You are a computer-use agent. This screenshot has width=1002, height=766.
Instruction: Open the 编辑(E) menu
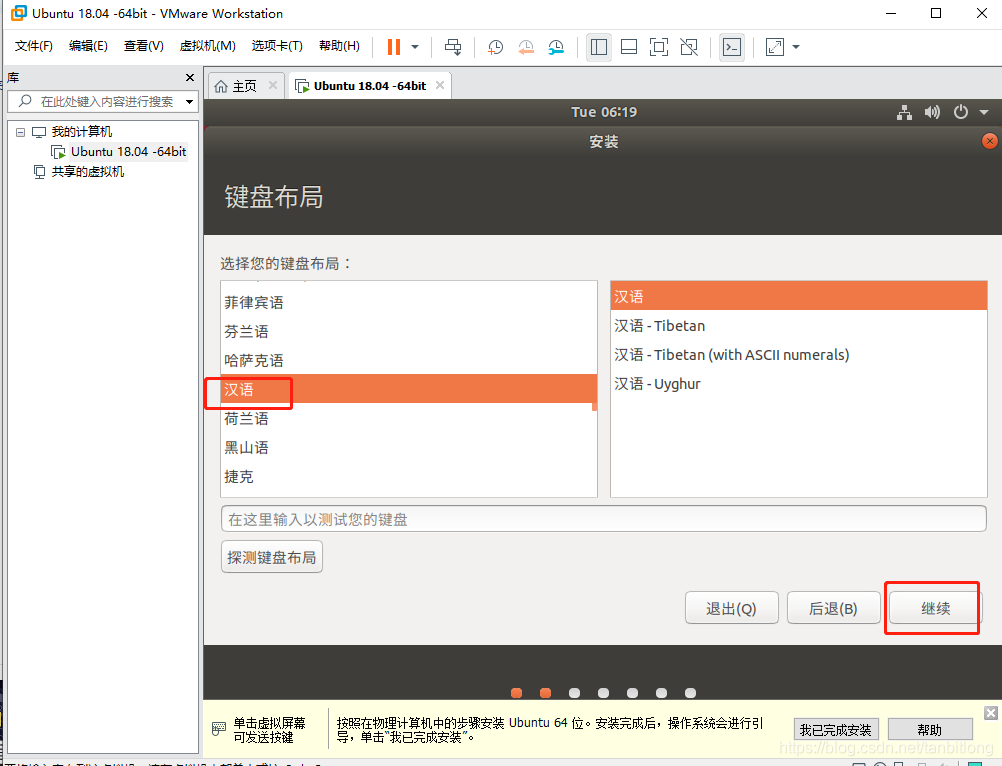tap(88, 46)
